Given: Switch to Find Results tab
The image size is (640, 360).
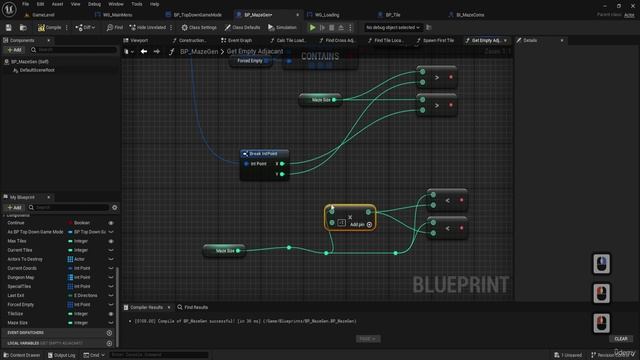Looking at the screenshot, I should (x=192, y=307).
